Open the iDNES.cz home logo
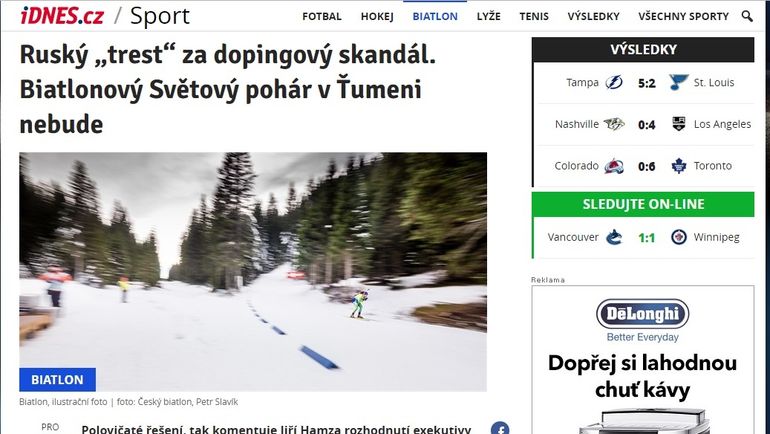 [x=62, y=16]
